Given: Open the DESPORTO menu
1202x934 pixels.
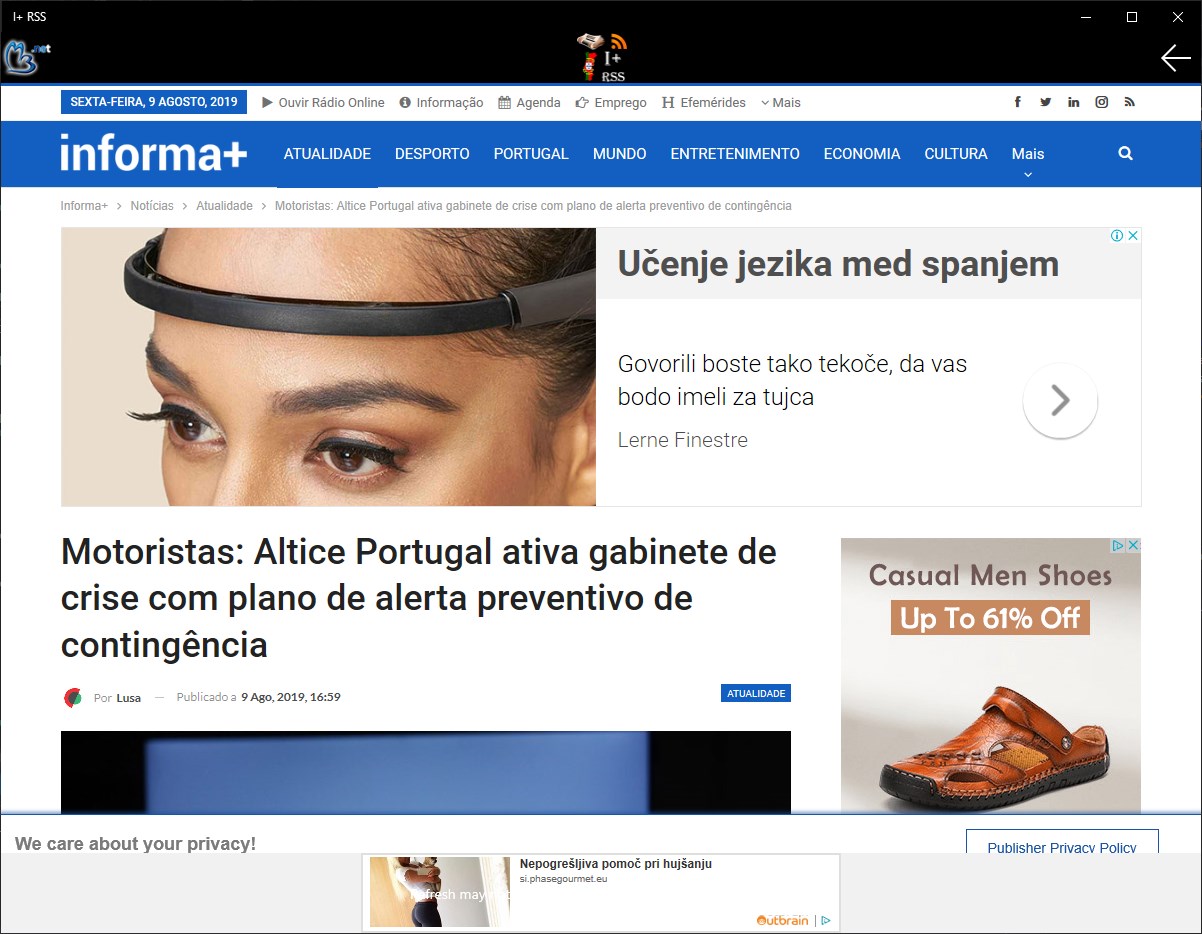Looking at the screenshot, I should point(432,154).
